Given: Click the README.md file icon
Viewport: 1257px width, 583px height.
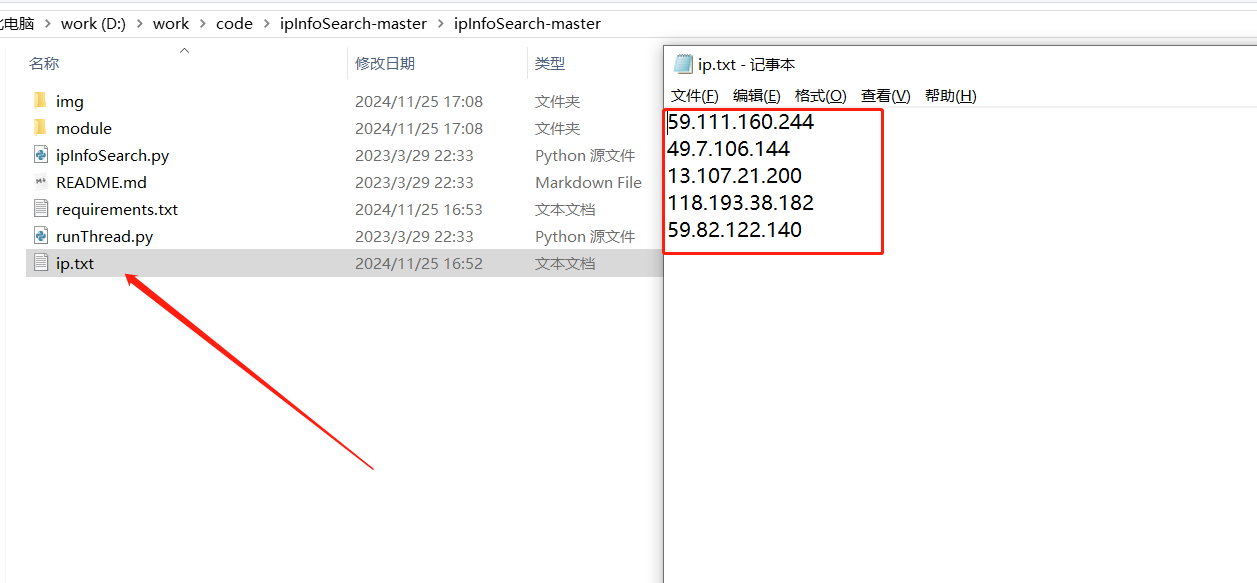Looking at the screenshot, I should tap(40, 182).
